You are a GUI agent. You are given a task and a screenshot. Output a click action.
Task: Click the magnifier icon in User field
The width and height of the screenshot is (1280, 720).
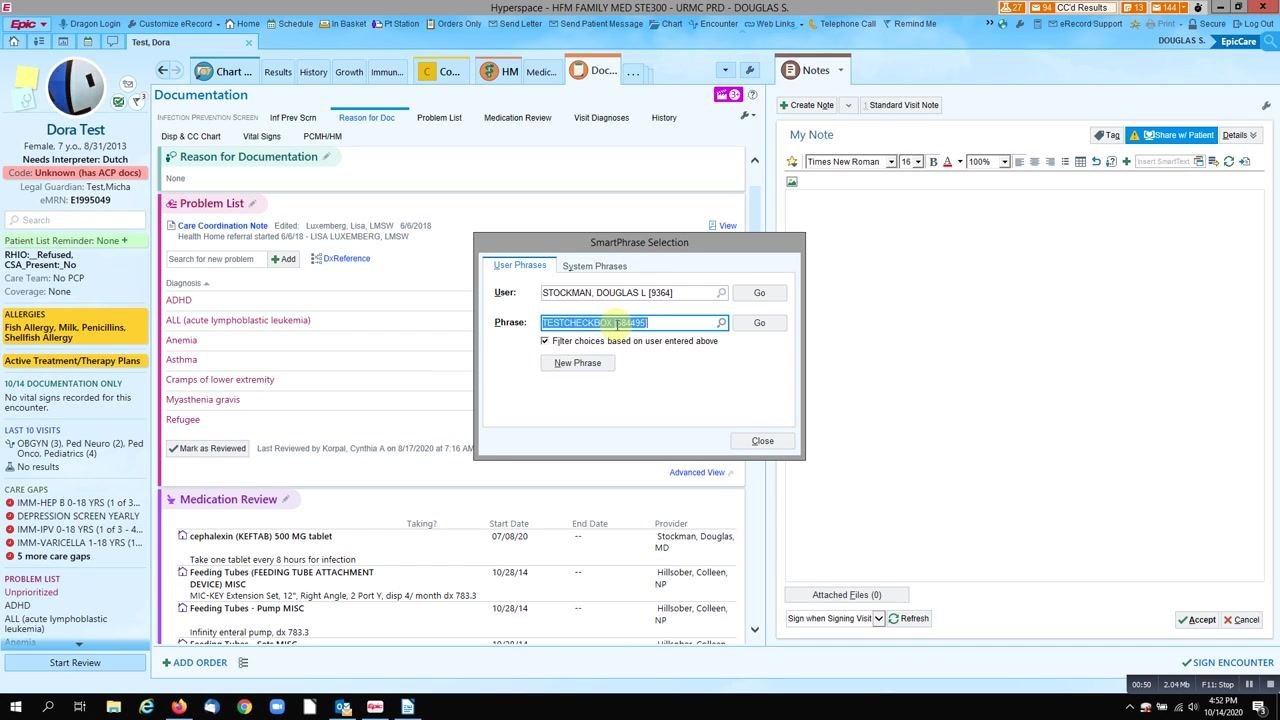coord(721,293)
